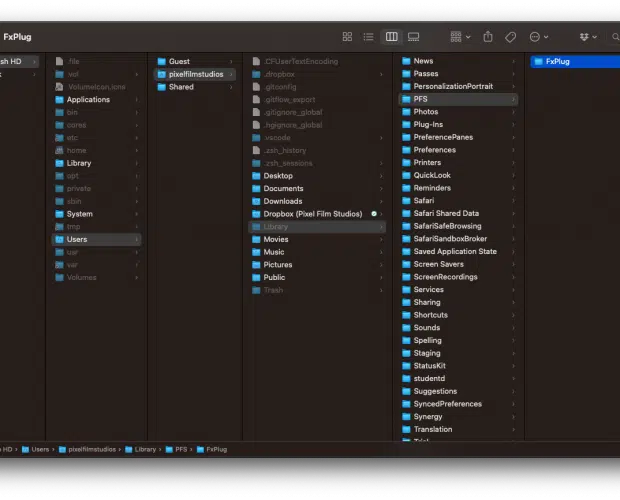620x500 pixels.
Task: Open the PreferencePanes folder
Action: pos(458,137)
